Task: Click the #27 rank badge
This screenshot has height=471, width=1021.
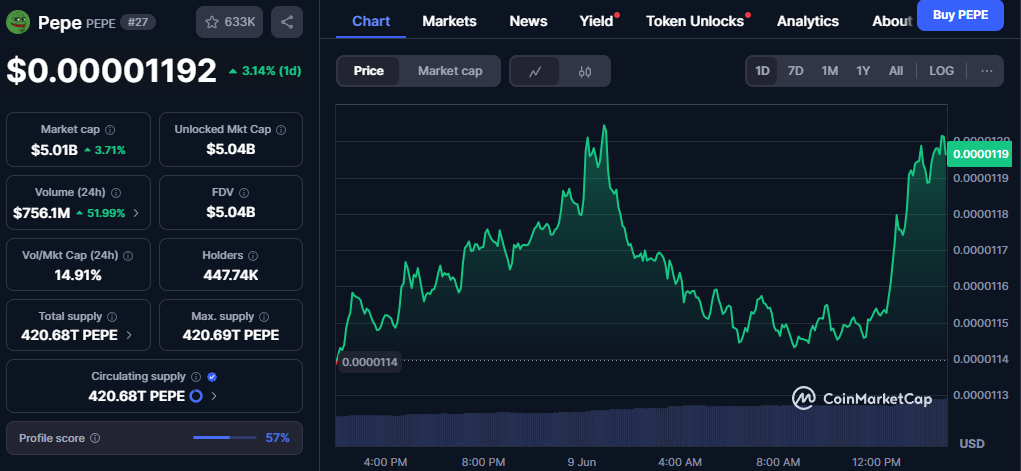Action: pos(138,23)
